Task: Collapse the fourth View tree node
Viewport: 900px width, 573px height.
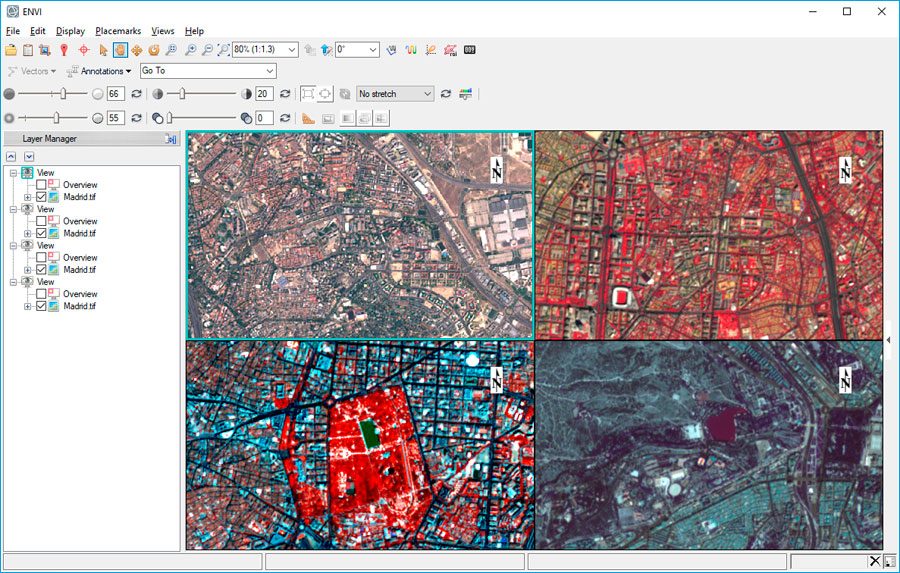Action: coord(13,282)
